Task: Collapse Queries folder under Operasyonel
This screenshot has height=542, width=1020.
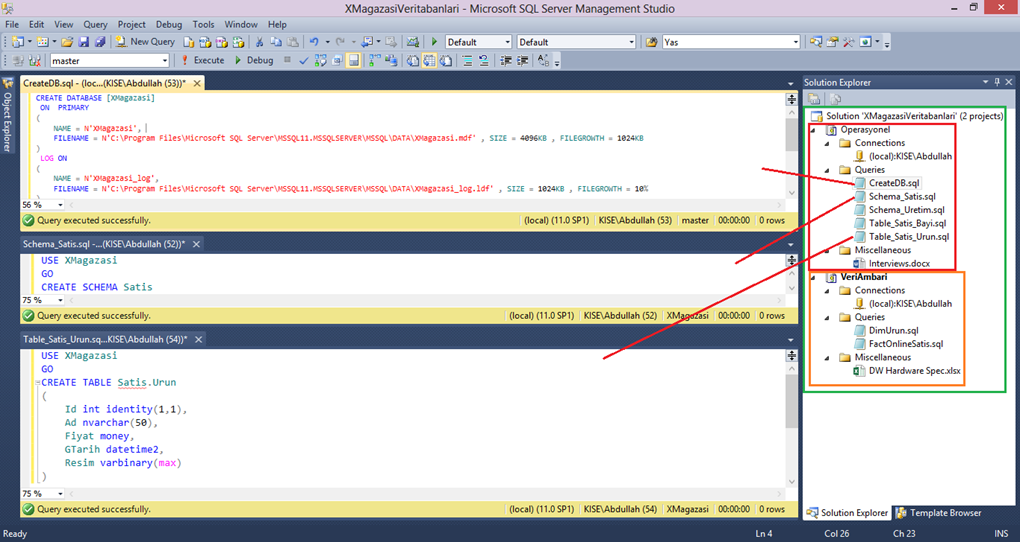Action: pos(827,170)
